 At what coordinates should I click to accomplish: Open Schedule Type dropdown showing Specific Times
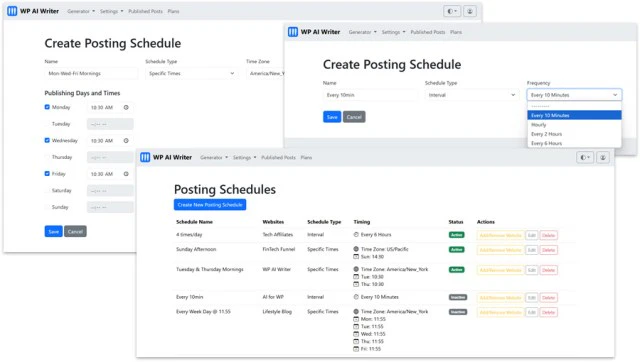[192, 73]
